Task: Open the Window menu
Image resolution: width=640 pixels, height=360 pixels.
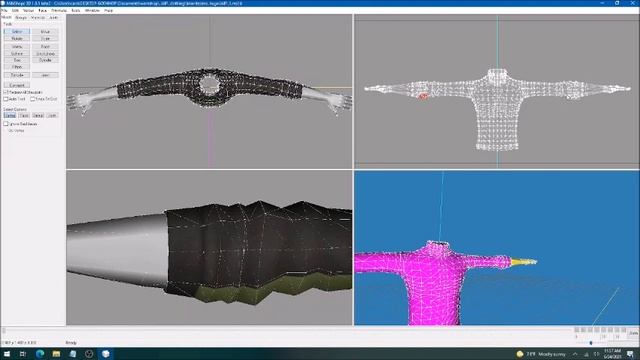Action: 92,10
